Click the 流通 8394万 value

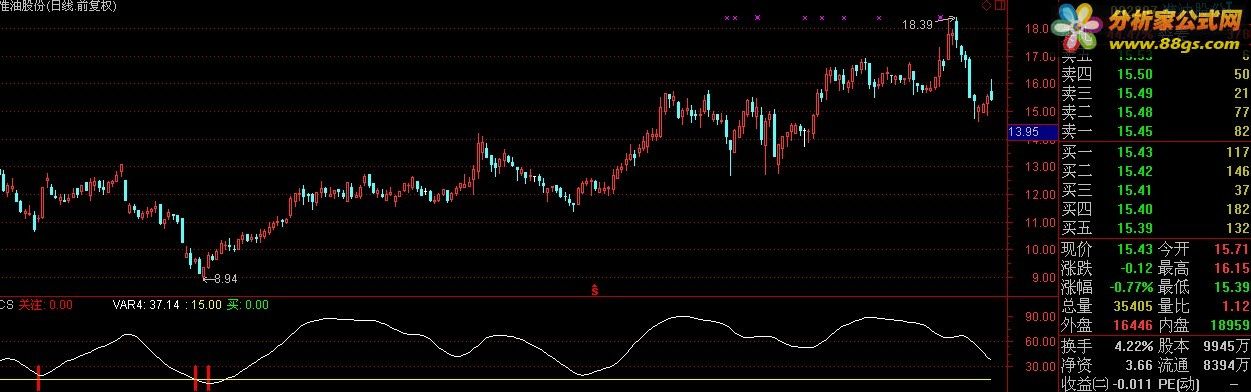pyautogui.click(x=1225, y=364)
